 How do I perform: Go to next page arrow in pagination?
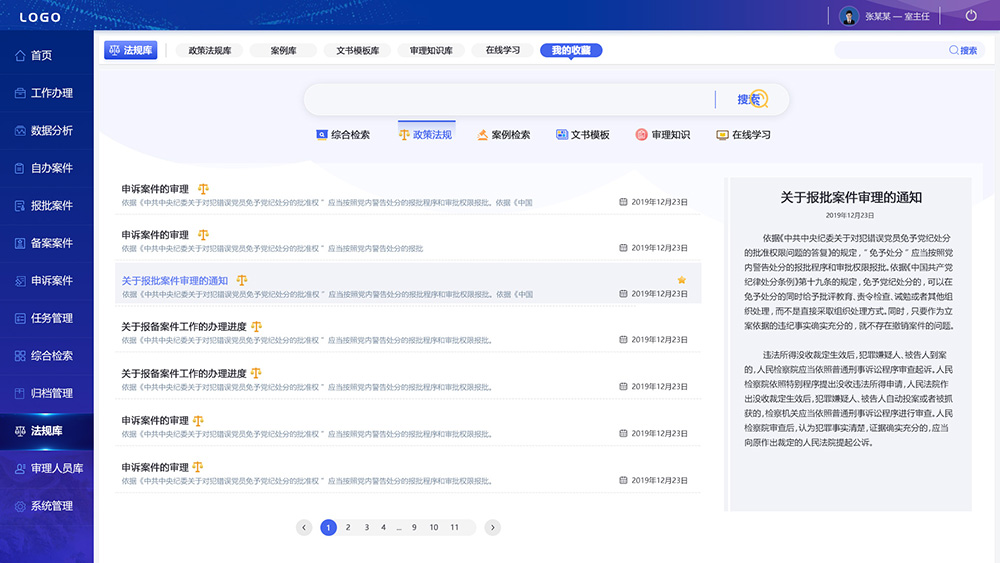[x=492, y=527]
